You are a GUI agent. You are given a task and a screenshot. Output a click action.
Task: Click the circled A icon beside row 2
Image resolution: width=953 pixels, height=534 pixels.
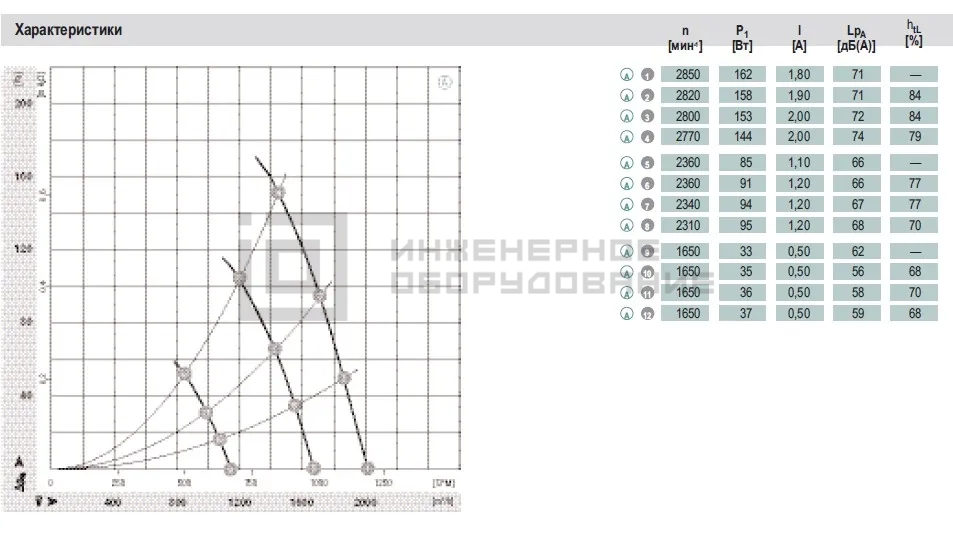tap(627, 96)
